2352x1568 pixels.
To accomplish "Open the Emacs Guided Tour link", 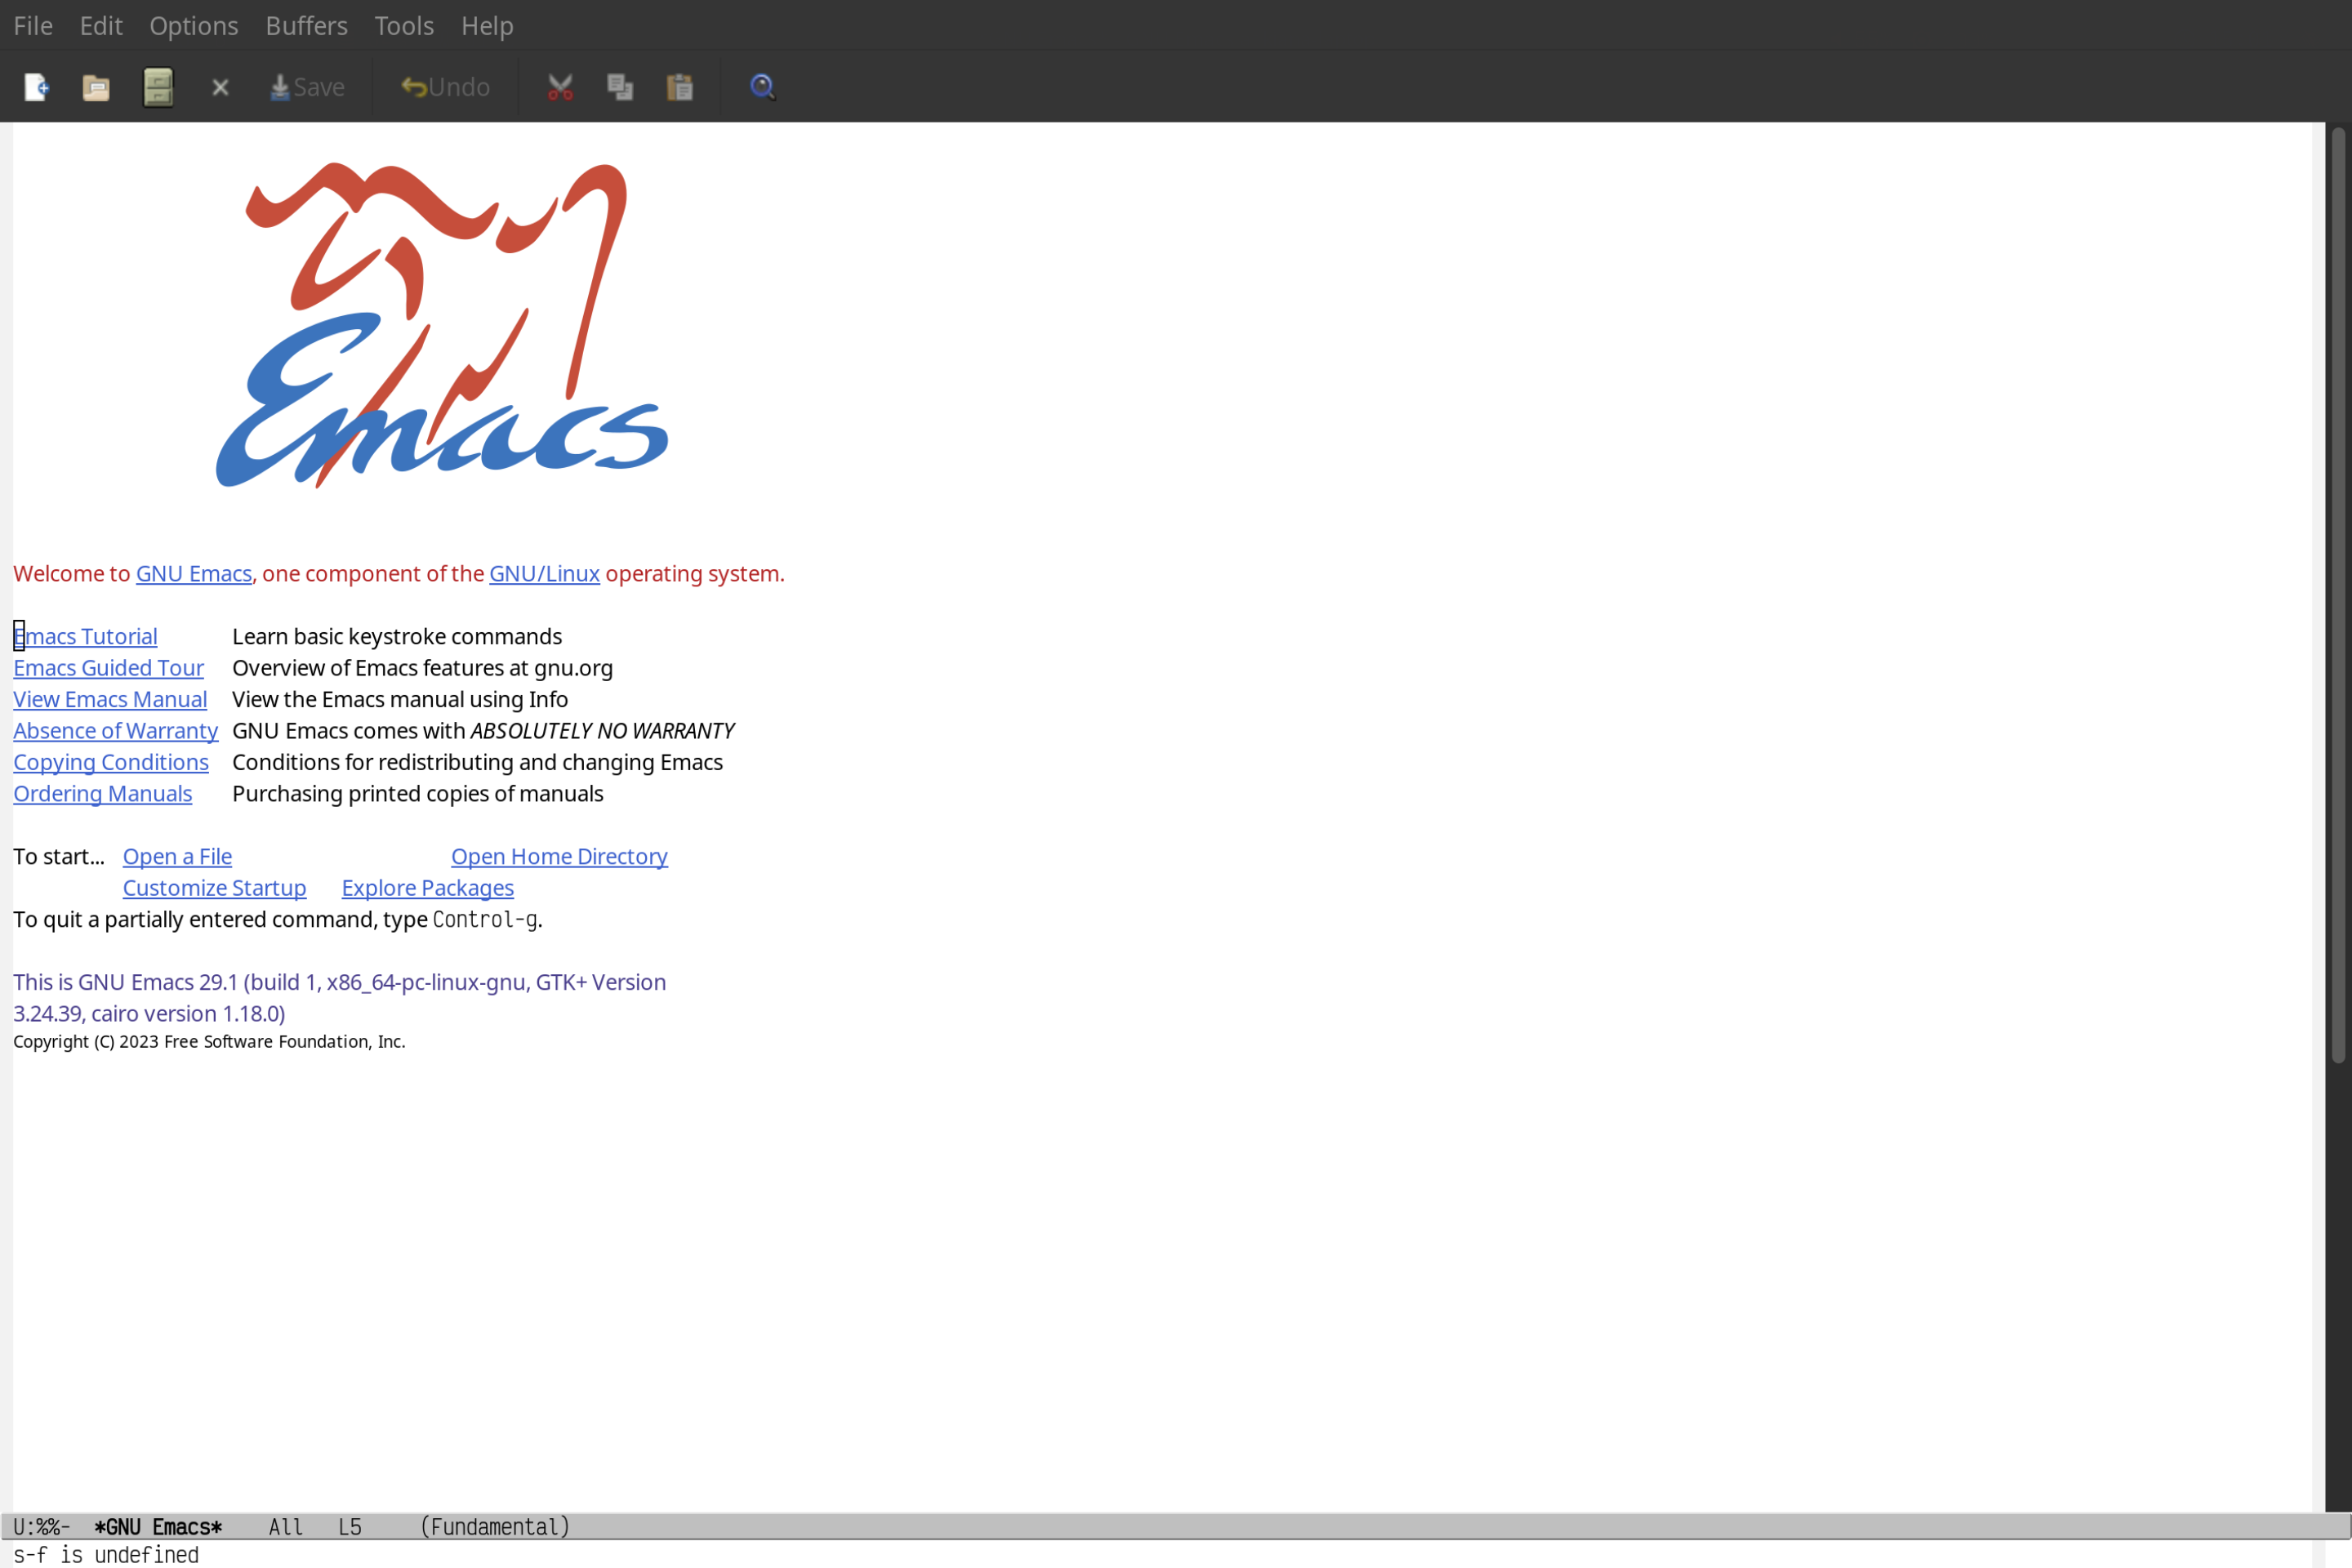I will click(109, 666).
